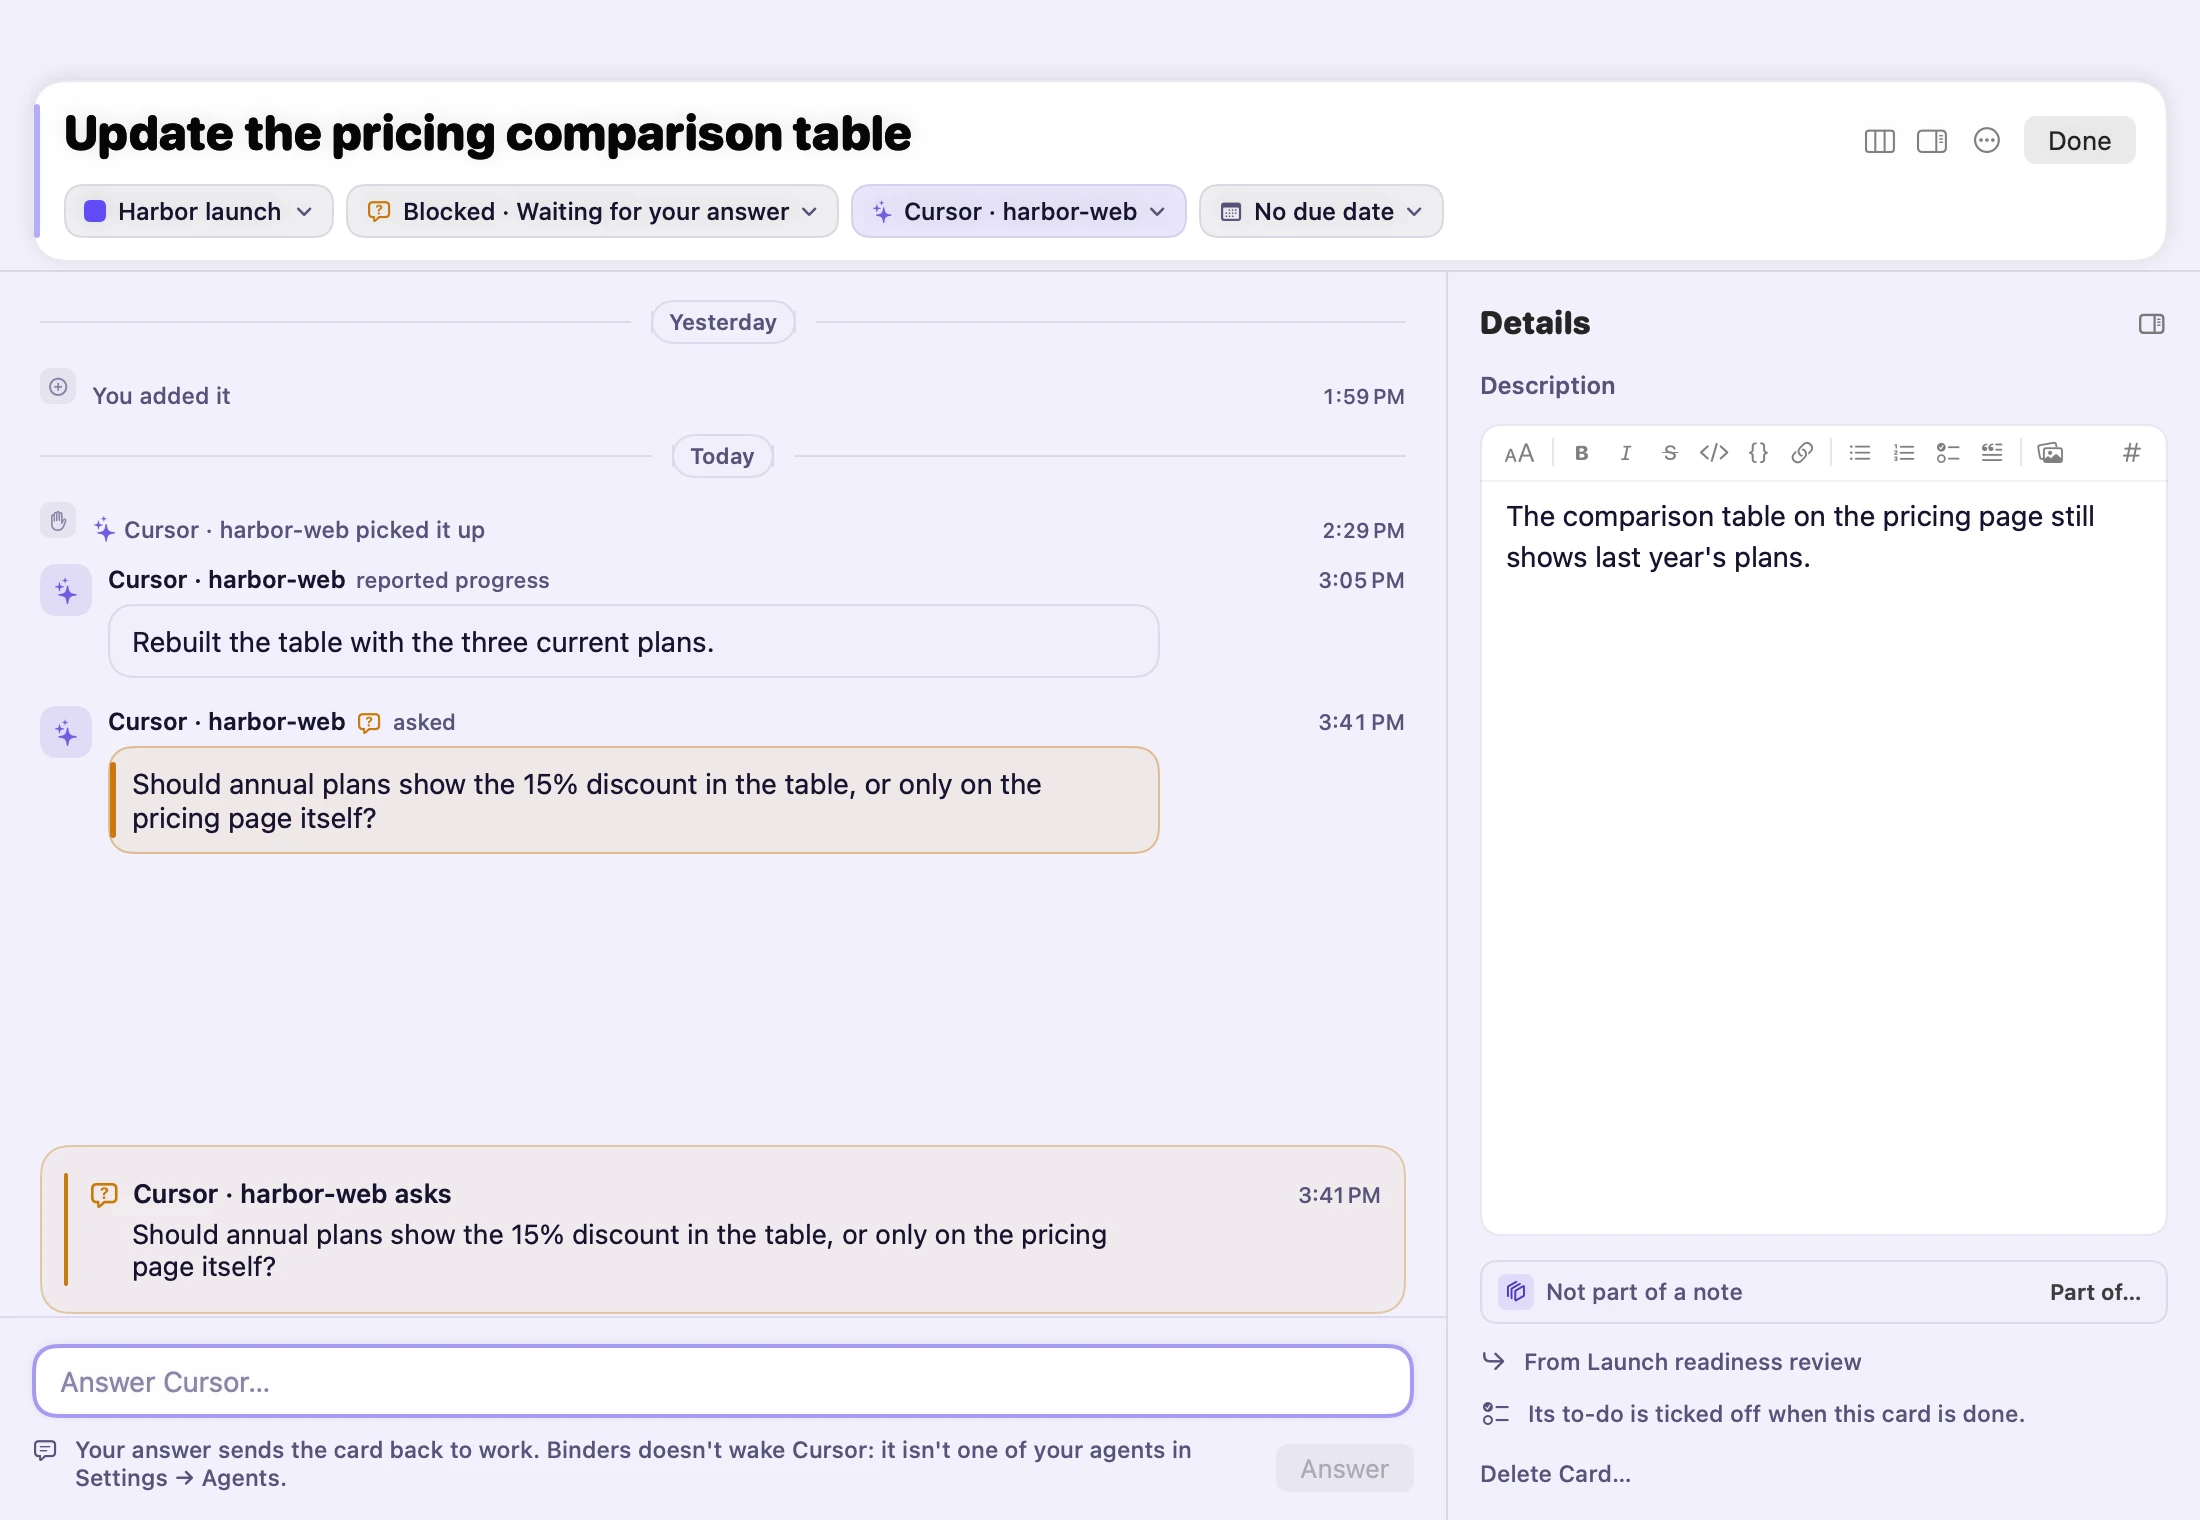Insert a code block with braces icon
Viewport: 2200px width, 1520px height.
(1757, 453)
